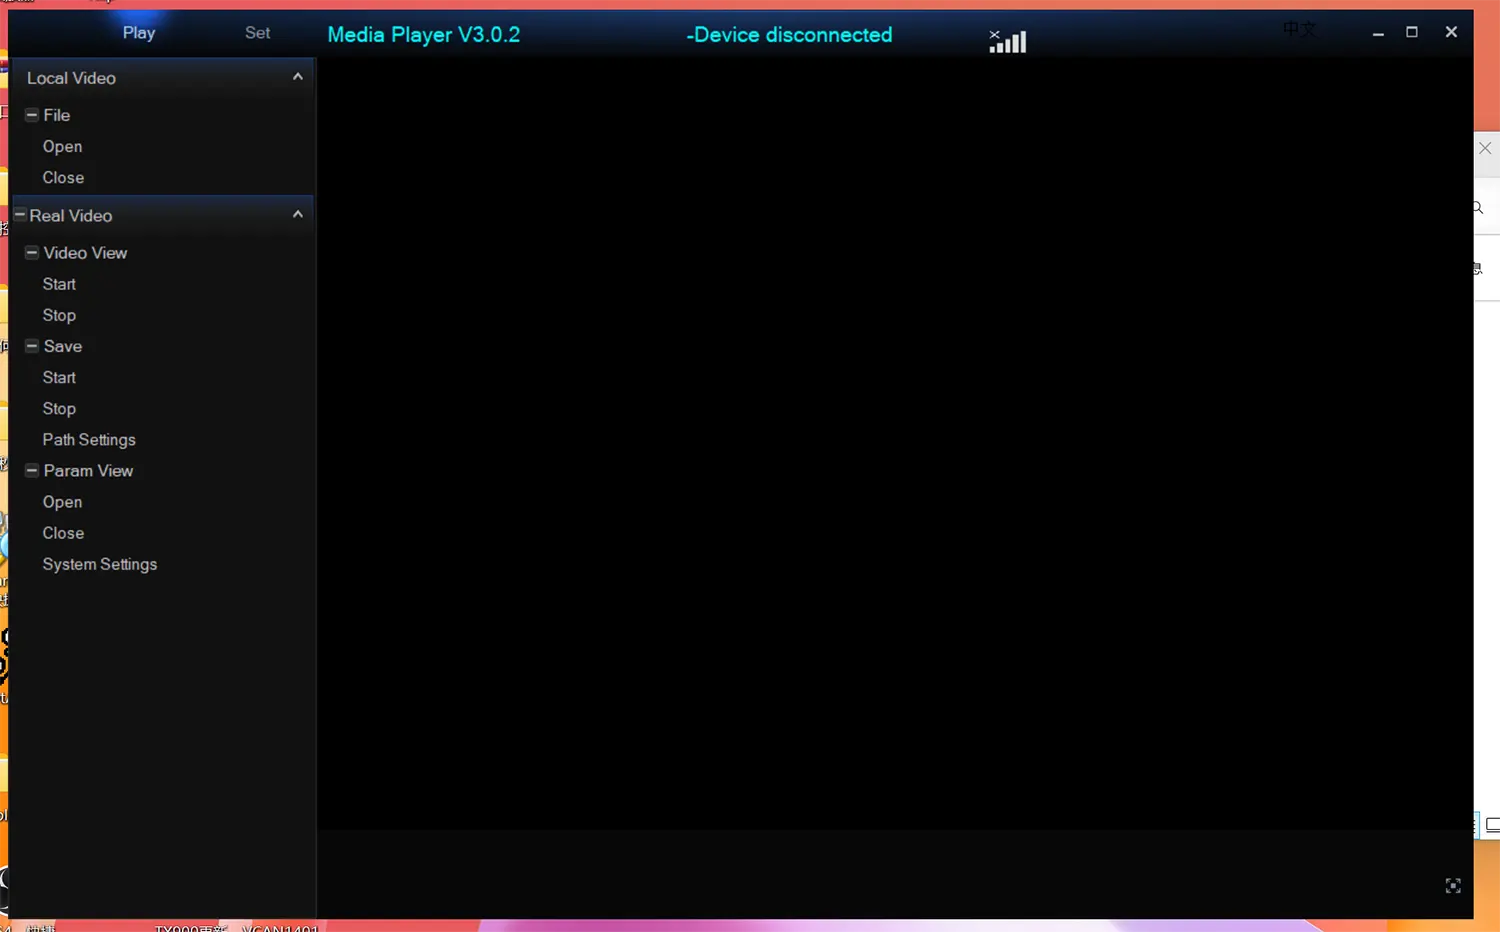Collapse Real Video panel with chevron

[297, 215]
